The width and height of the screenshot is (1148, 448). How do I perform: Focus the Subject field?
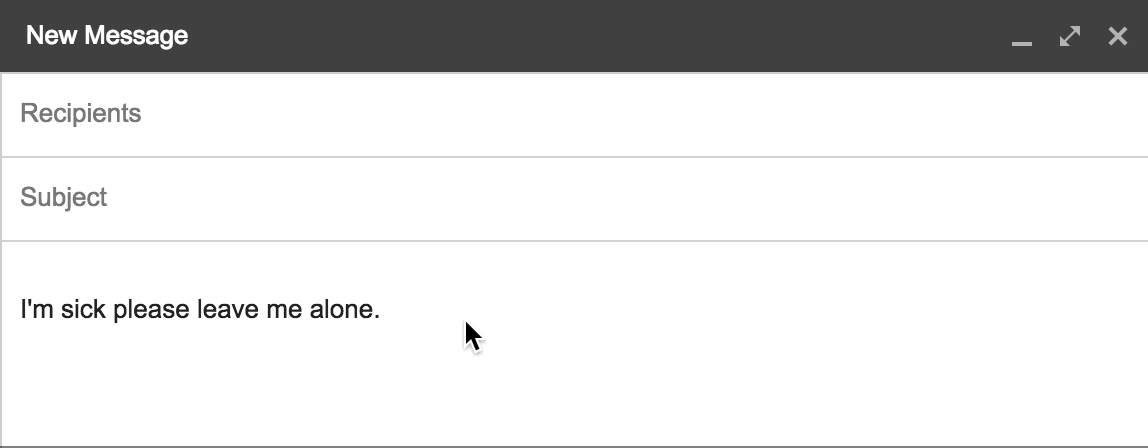[x=574, y=198]
